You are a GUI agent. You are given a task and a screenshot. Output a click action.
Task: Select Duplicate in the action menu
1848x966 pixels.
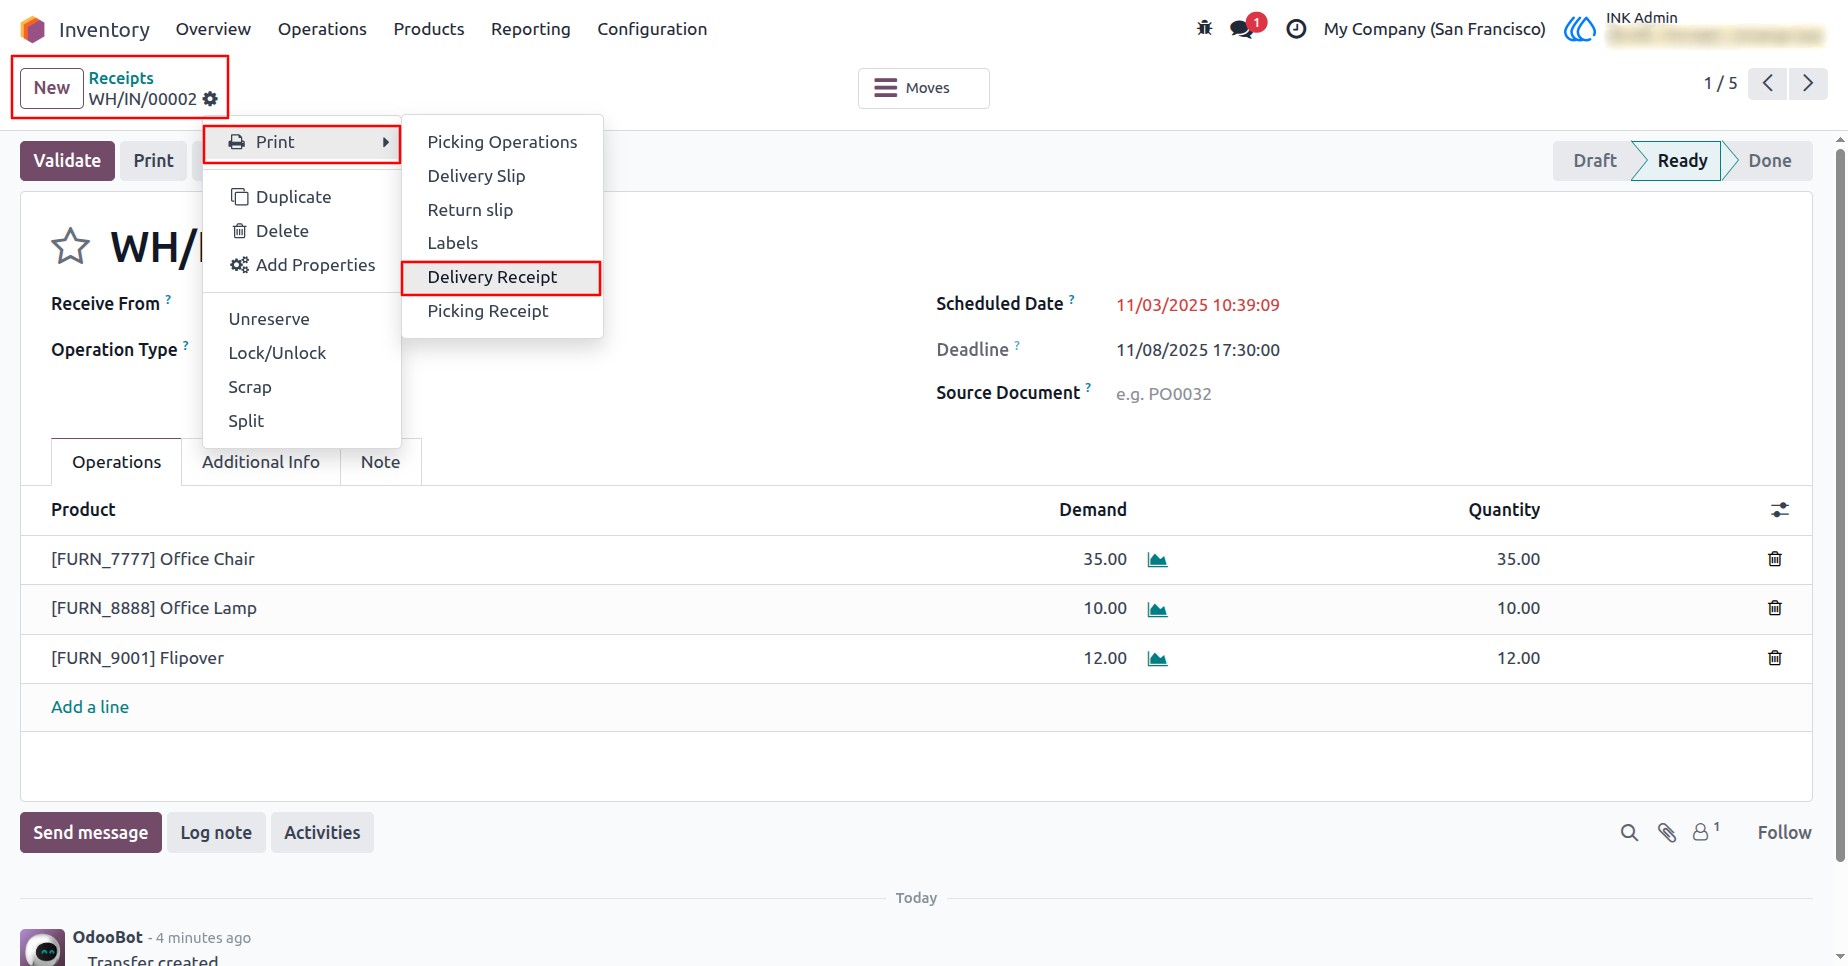302,197
